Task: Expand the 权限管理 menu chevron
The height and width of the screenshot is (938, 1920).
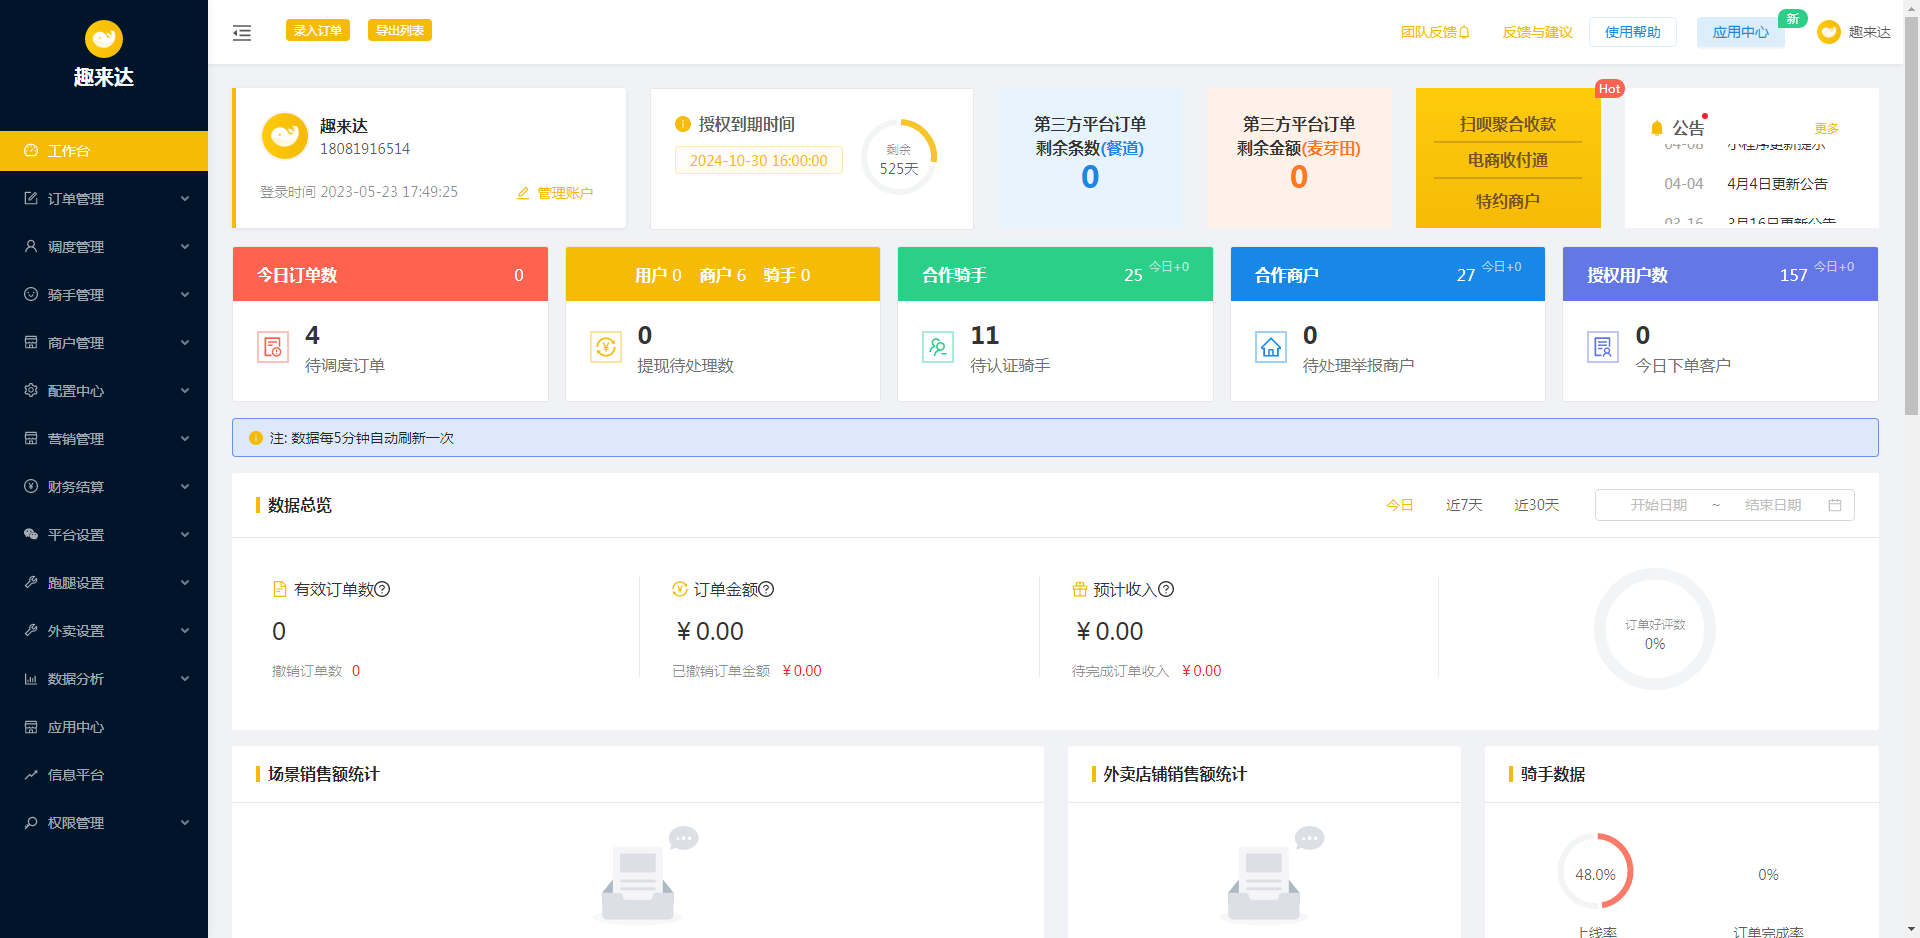Action: [x=185, y=823]
